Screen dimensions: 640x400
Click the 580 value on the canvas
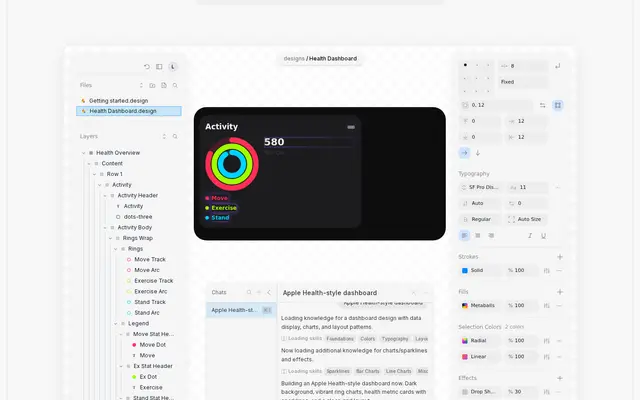(274, 142)
